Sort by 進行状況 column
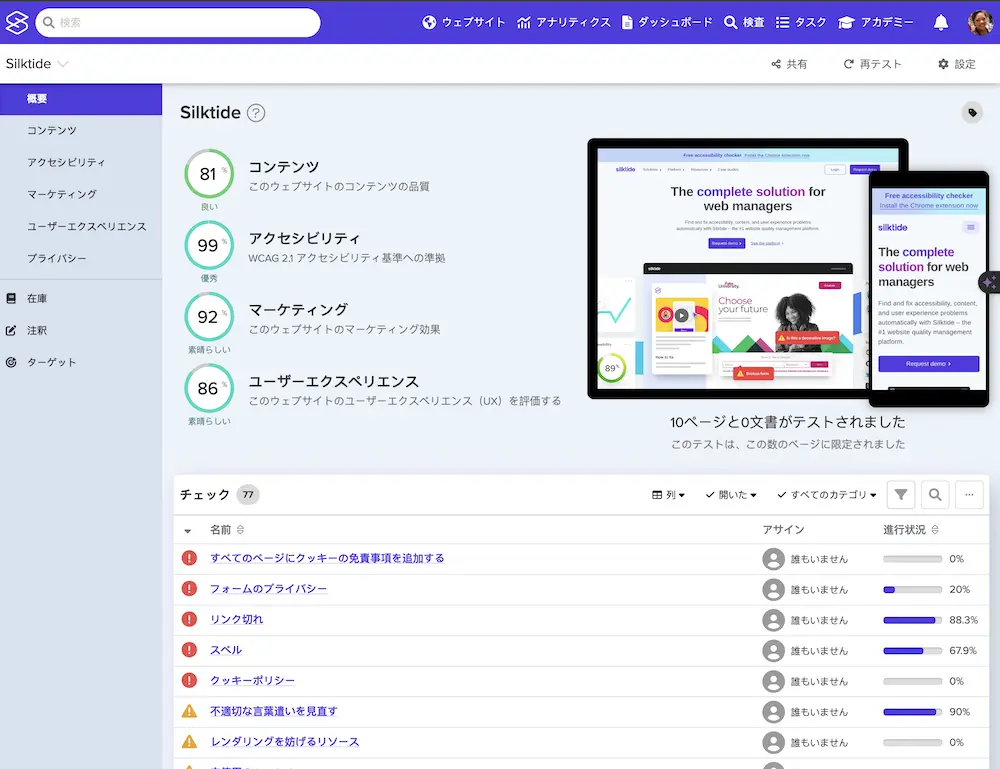This screenshot has height=769, width=1000. point(911,530)
